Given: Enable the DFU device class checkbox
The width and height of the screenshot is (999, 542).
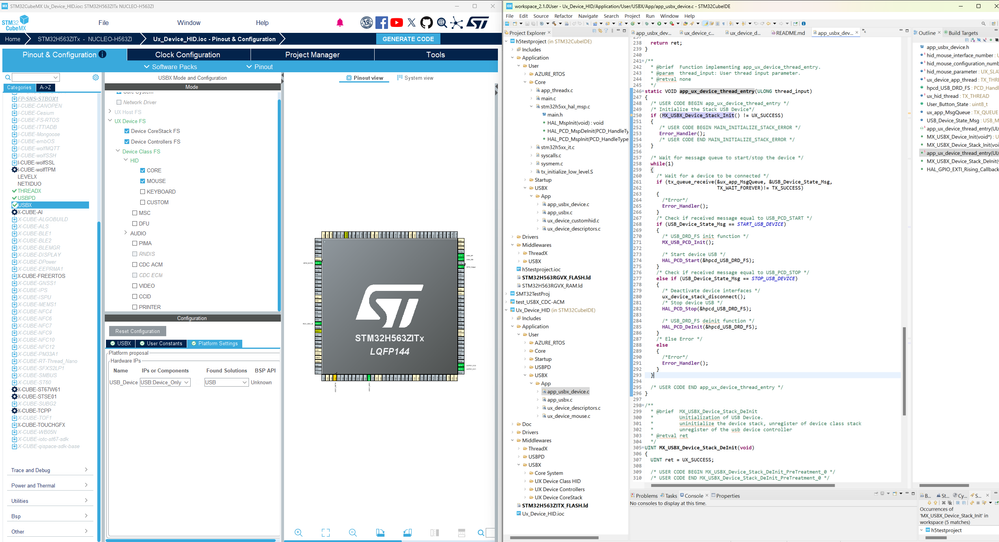Looking at the screenshot, I should point(134,224).
